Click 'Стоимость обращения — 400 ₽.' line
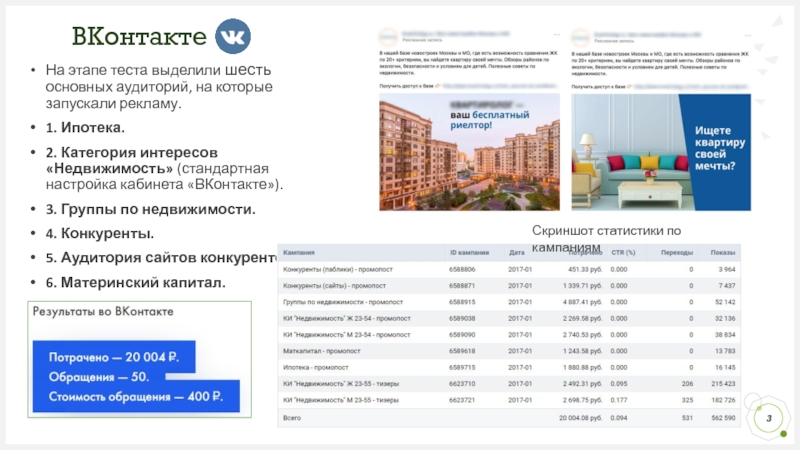 pos(136,396)
